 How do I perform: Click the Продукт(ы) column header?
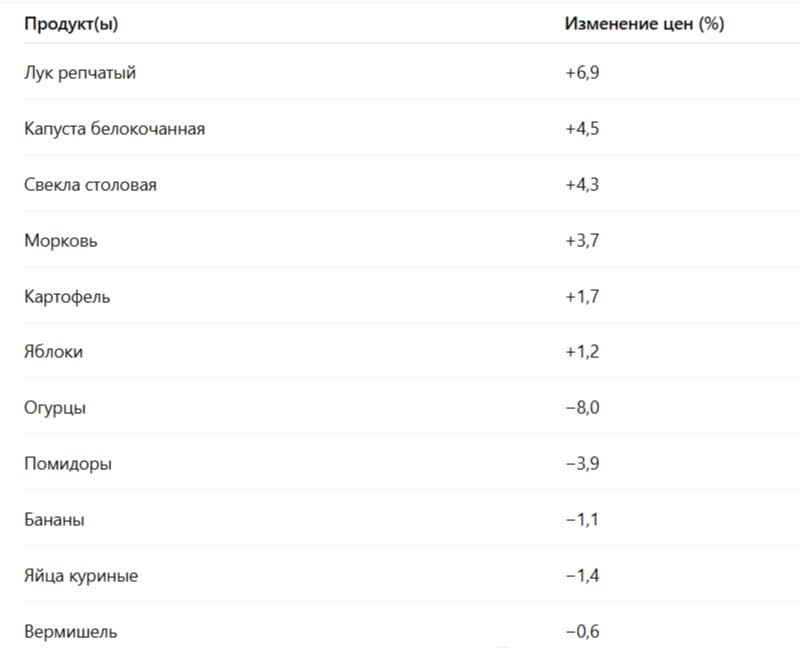point(71,24)
